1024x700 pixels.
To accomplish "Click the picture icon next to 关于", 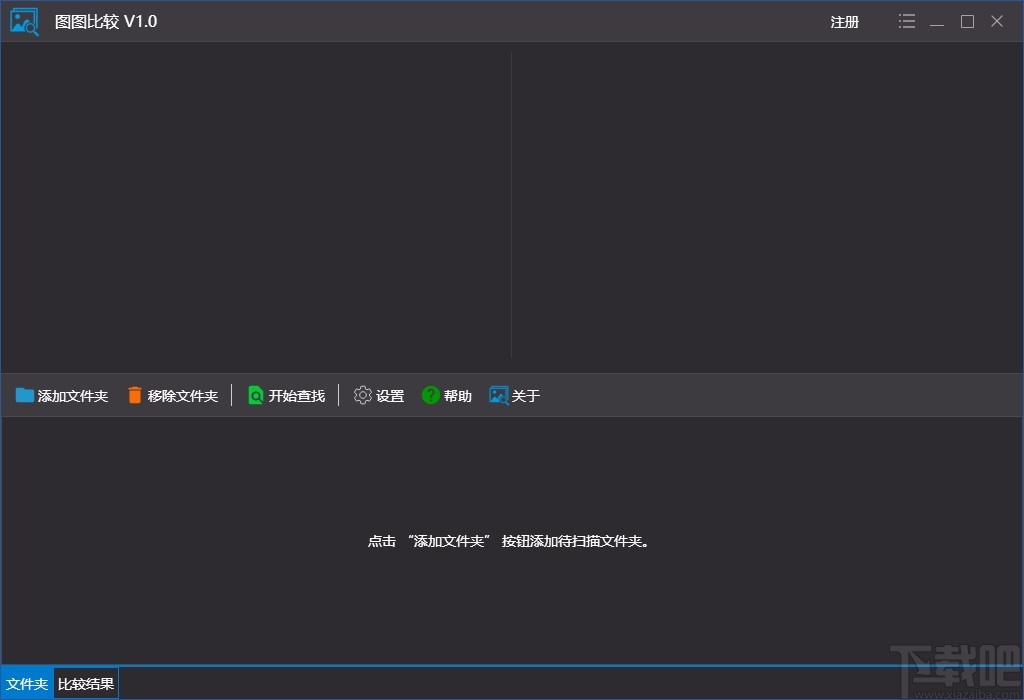I will click(497, 395).
